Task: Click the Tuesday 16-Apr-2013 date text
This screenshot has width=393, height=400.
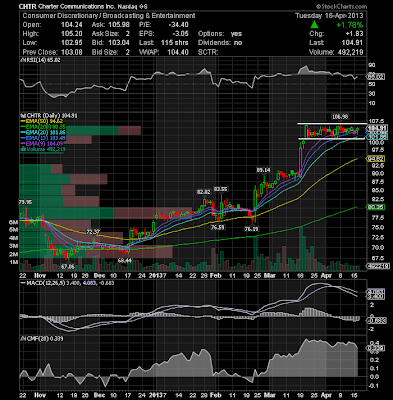Action: 329,16
